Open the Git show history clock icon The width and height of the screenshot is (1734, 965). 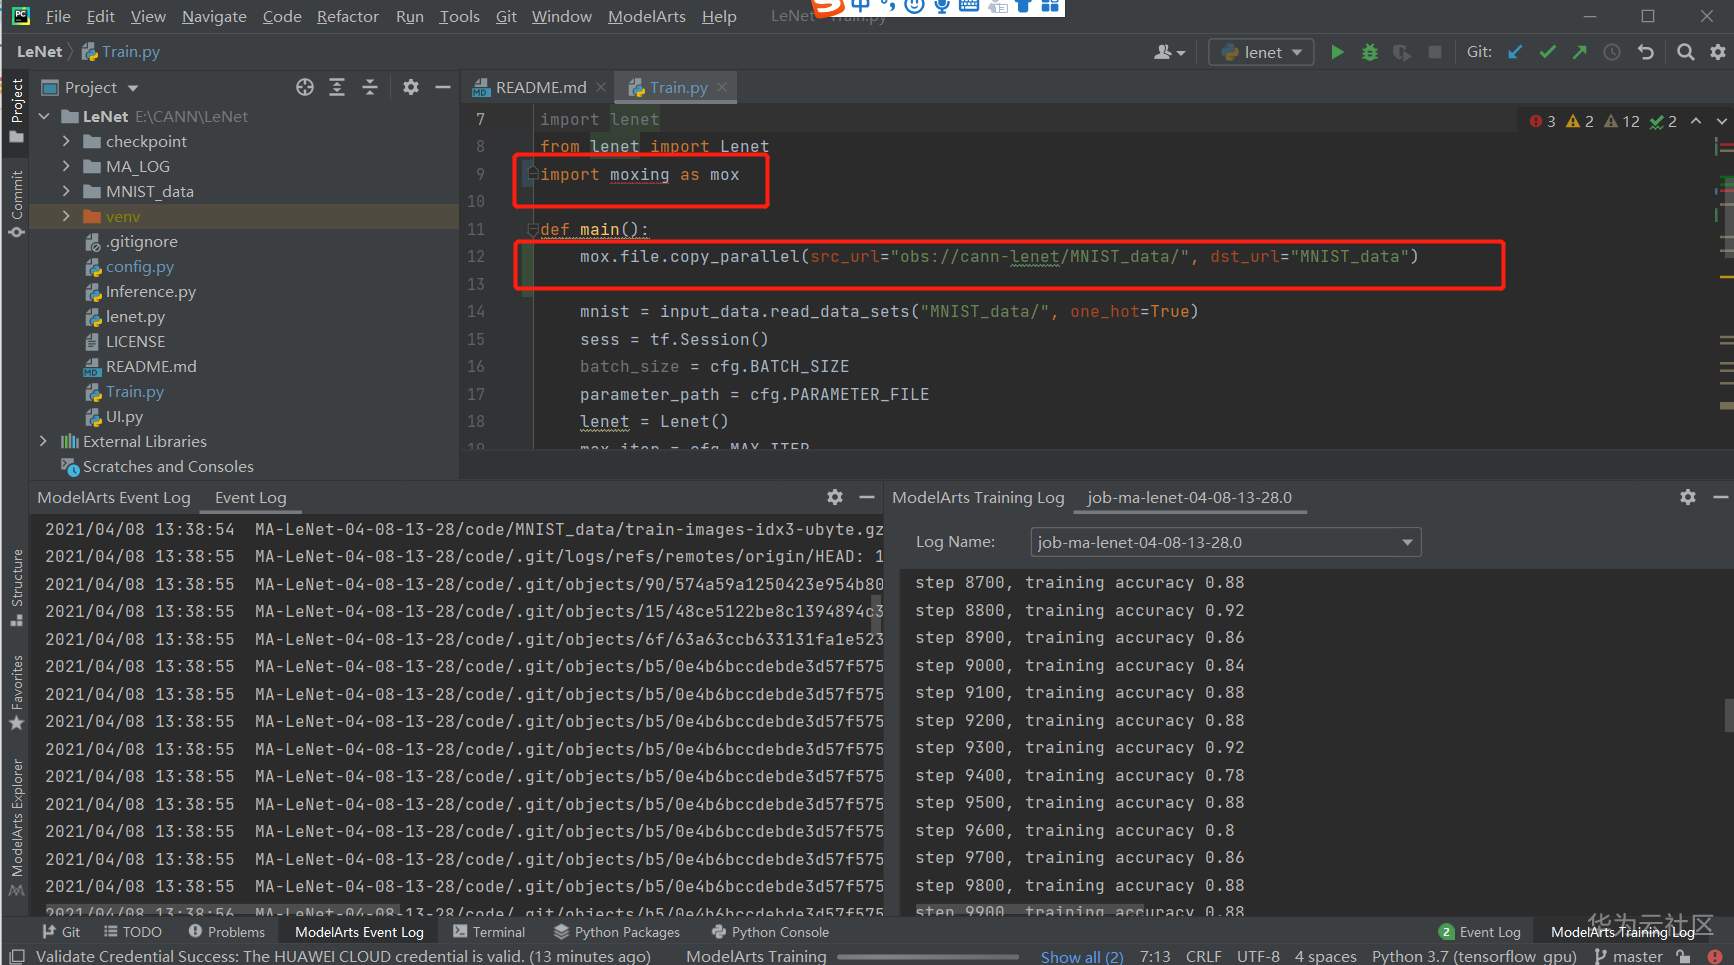[x=1612, y=52]
